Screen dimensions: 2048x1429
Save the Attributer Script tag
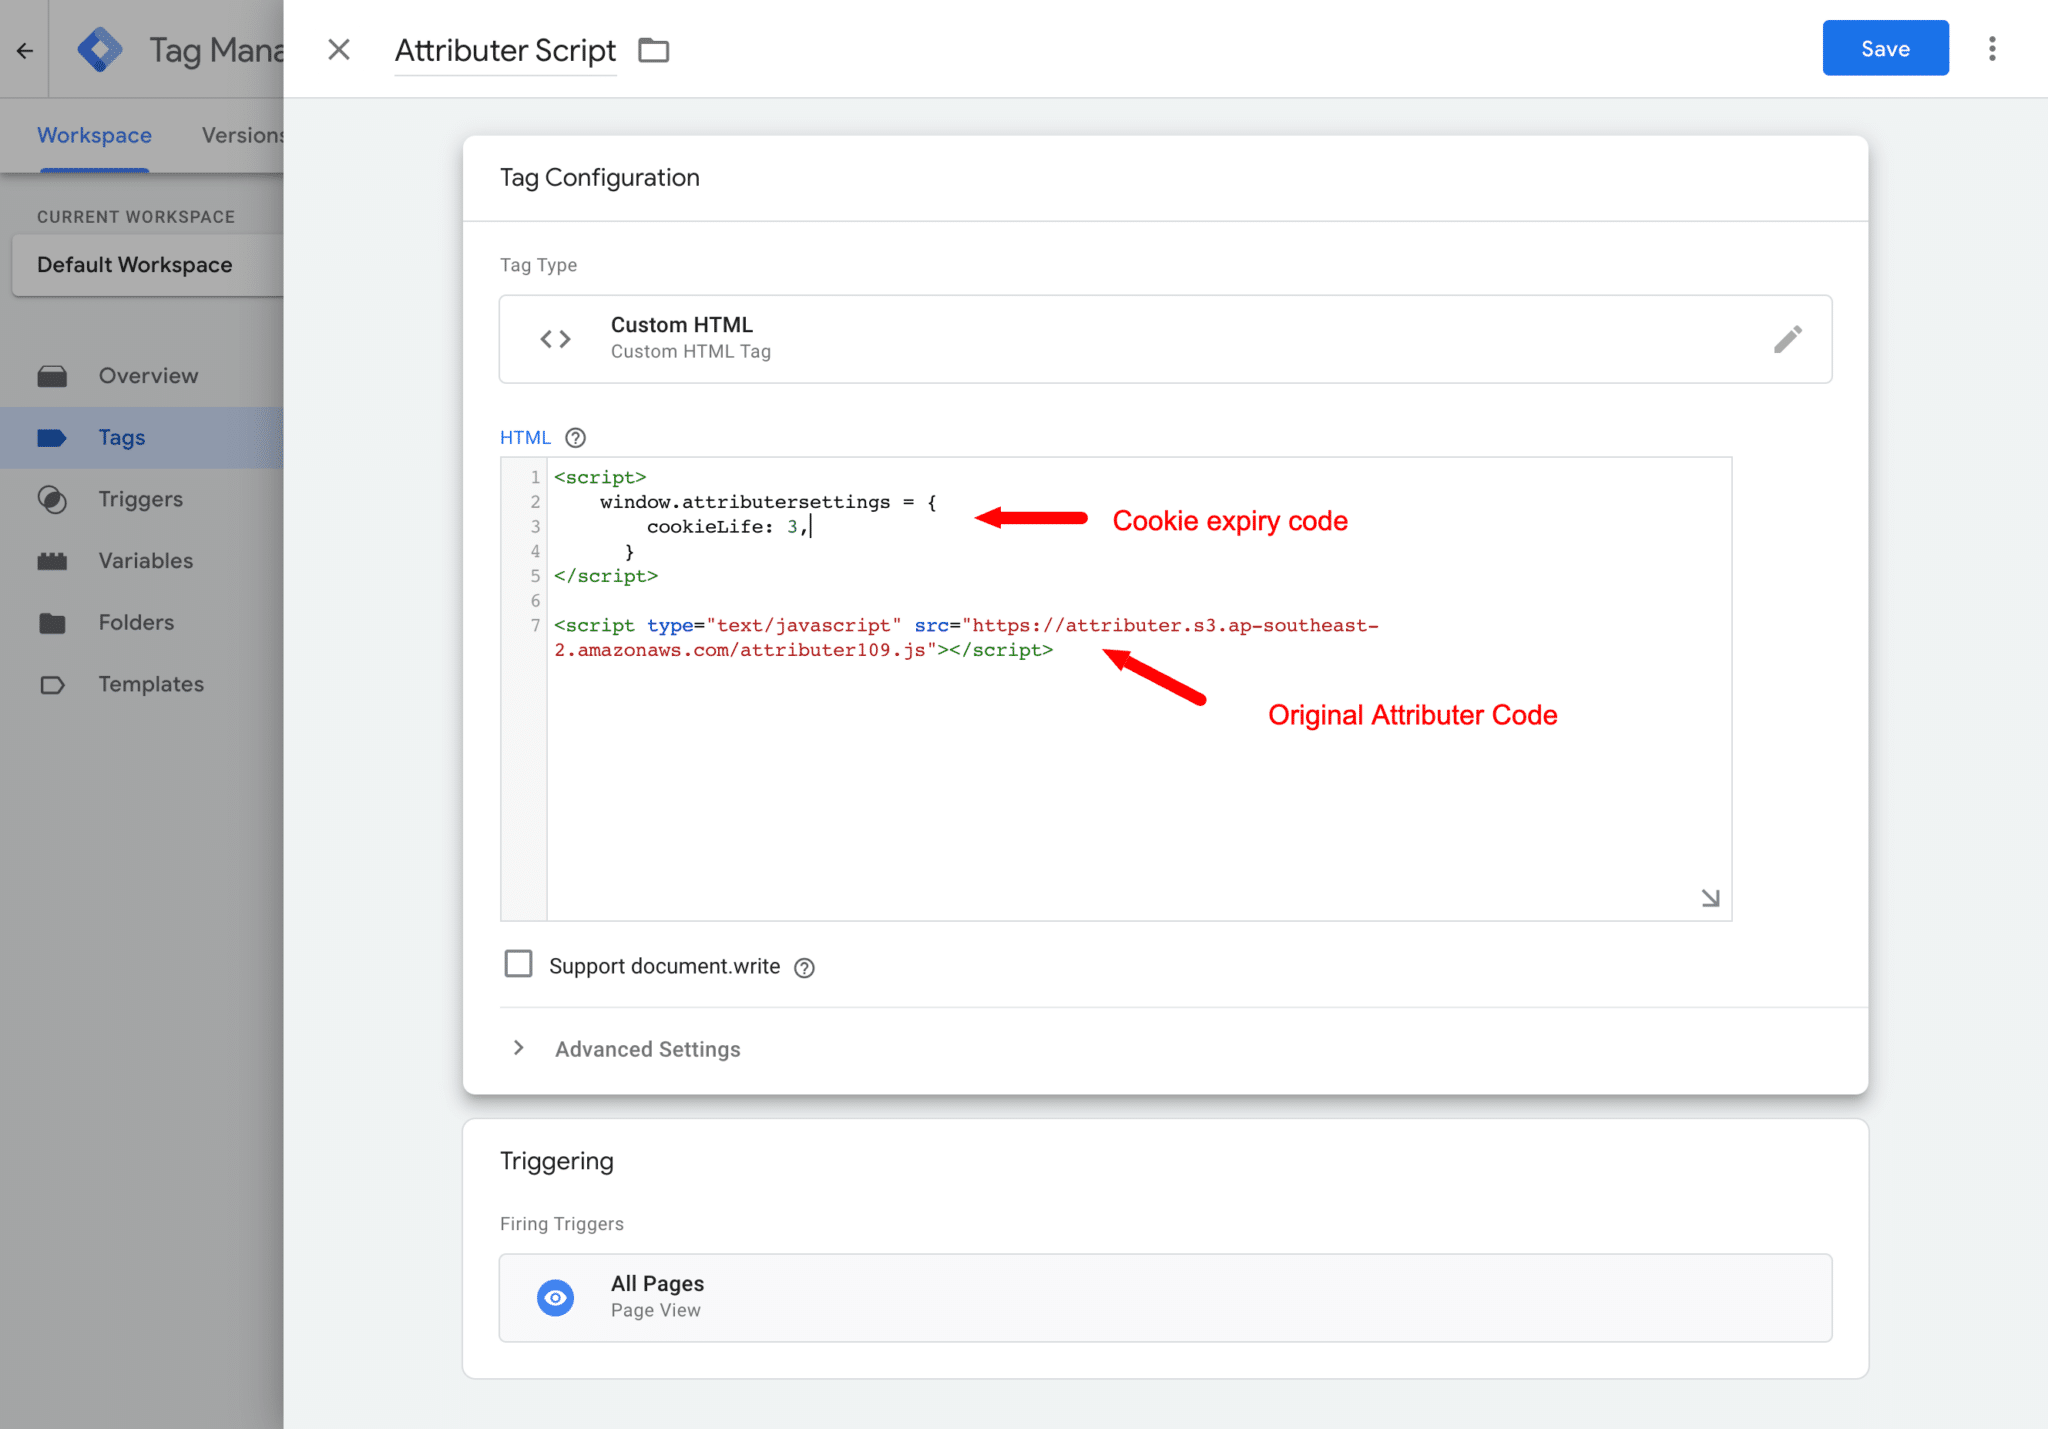click(1884, 47)
